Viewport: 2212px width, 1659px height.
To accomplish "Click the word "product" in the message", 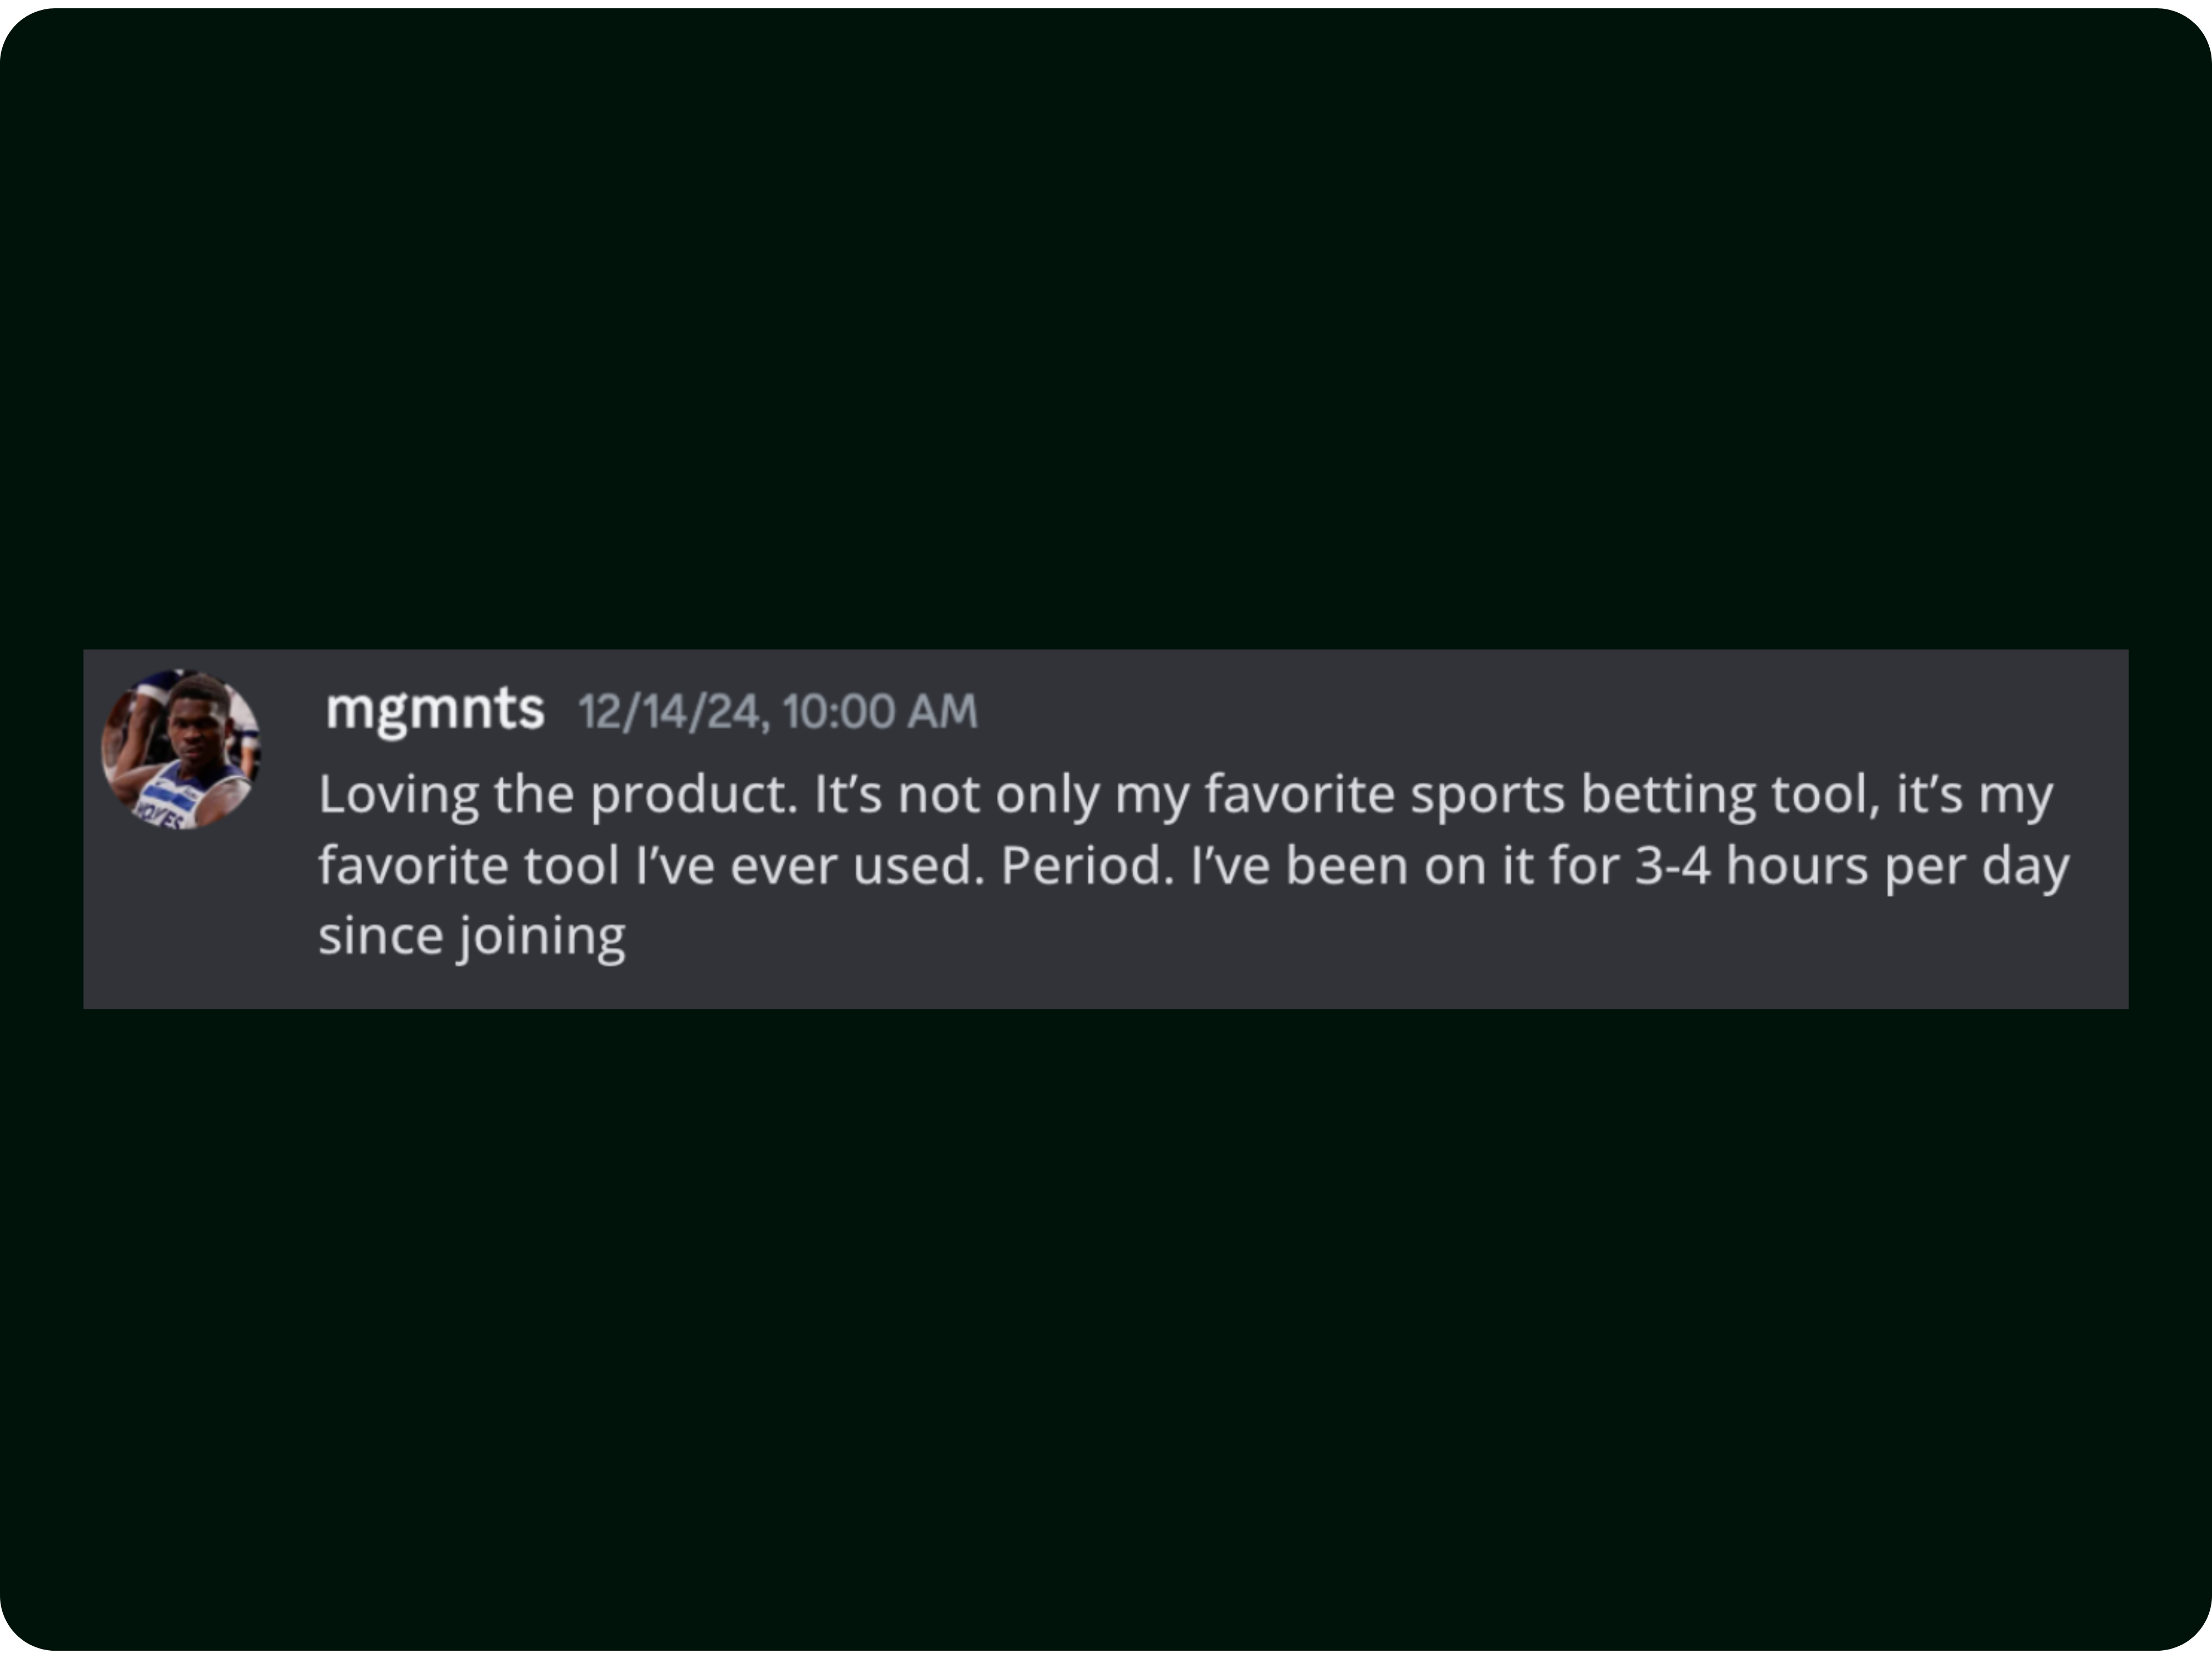I will pyautogui.click(x=692, y=795).
